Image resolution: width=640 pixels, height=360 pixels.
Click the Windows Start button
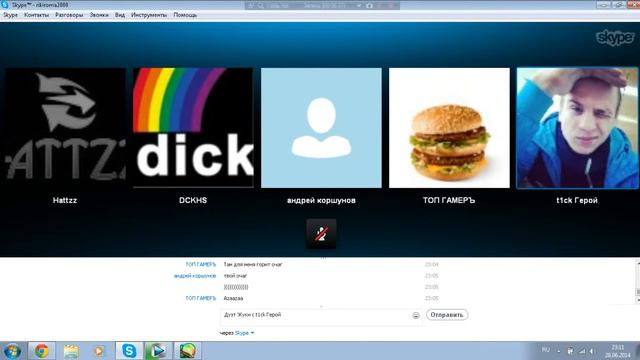pyautogui.click(x=12, y=351)
